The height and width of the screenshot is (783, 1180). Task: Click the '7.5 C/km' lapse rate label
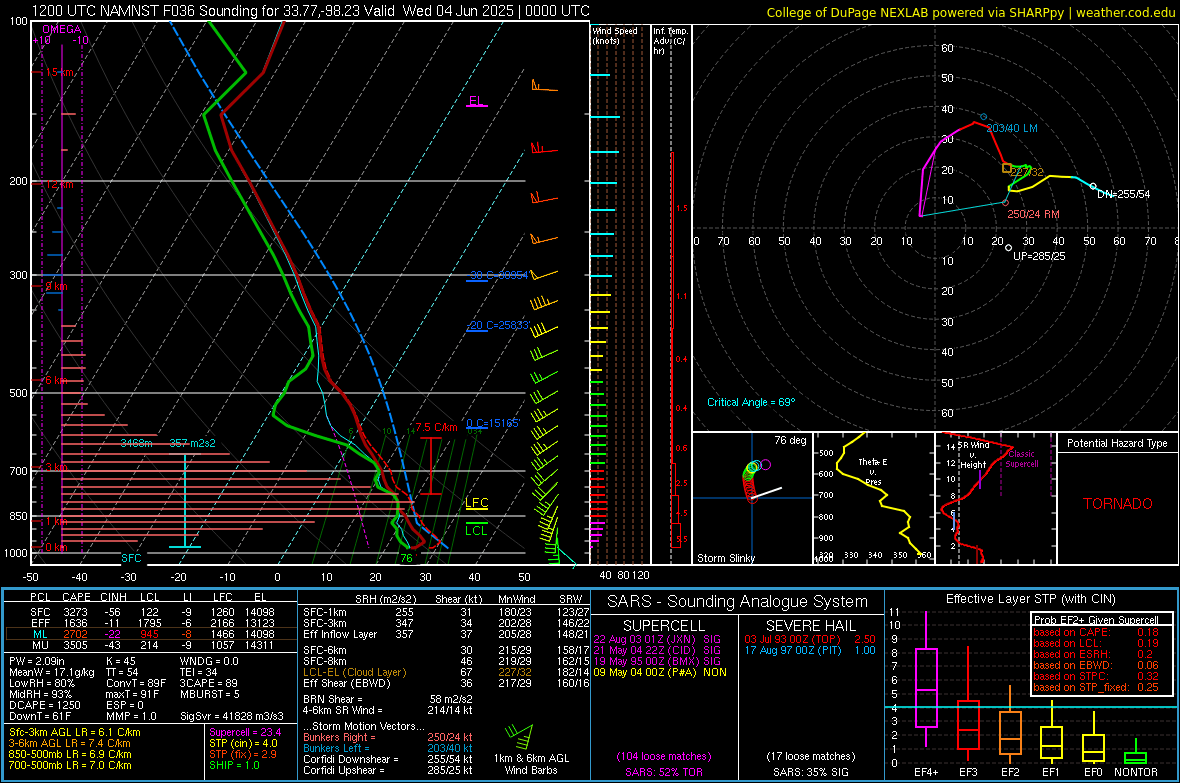pos(436,427)
